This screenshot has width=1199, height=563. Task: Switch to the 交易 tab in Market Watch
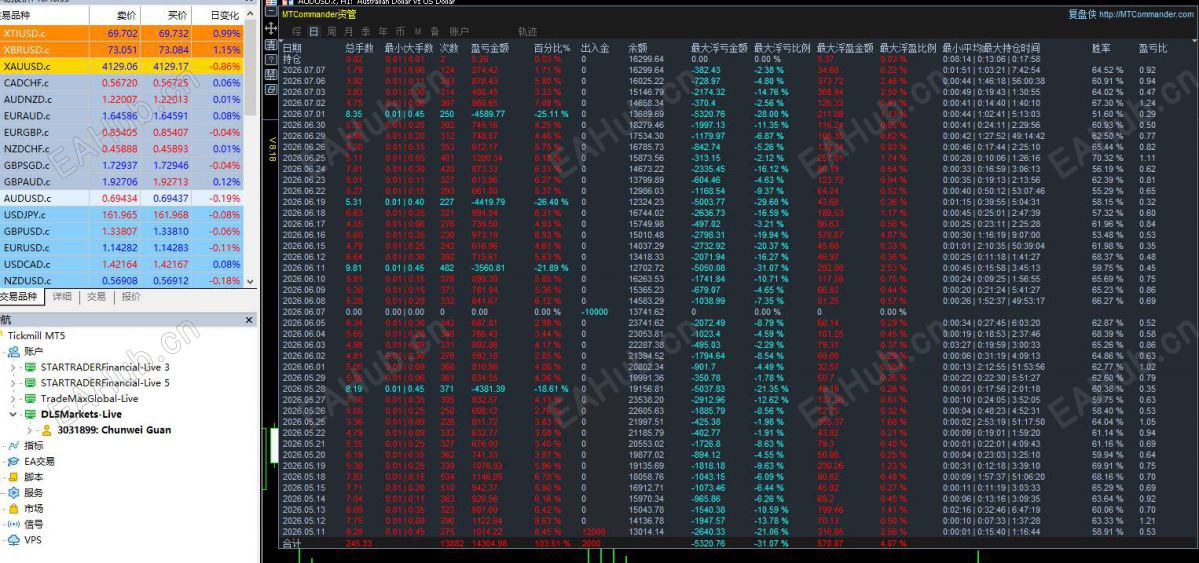coord(96,297)
